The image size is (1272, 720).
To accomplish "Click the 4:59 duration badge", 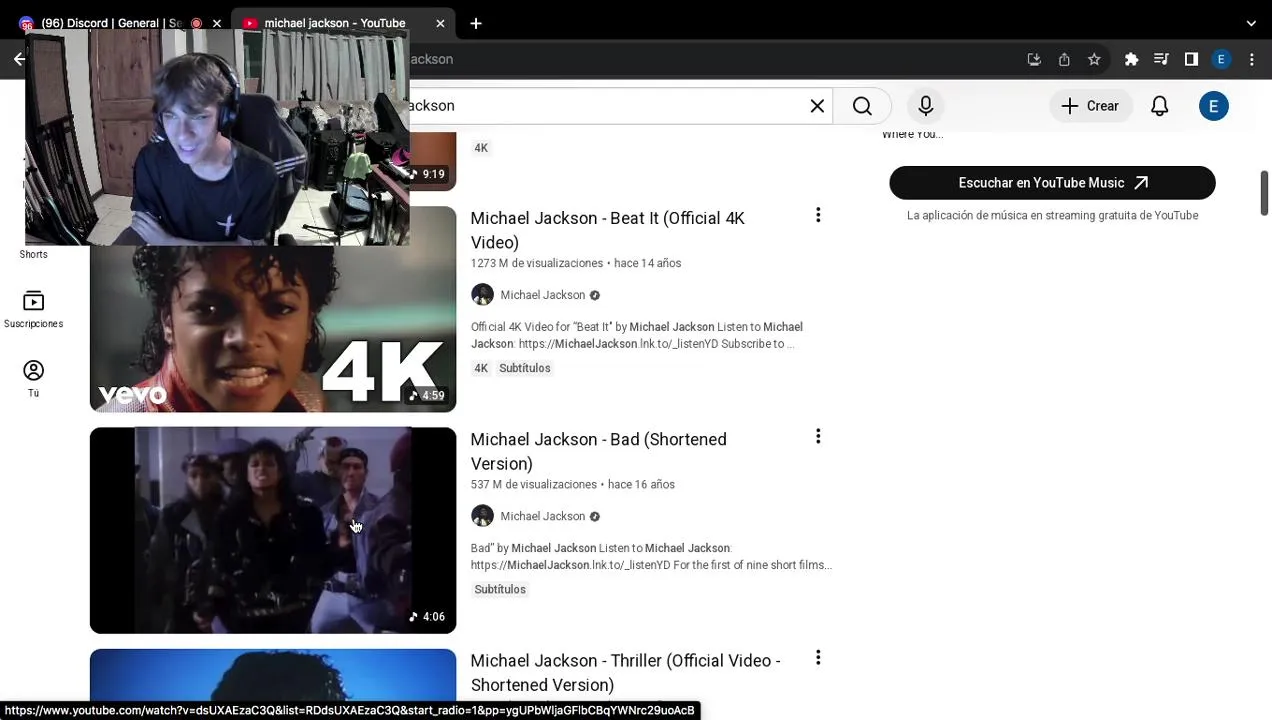I will (427, 395).
